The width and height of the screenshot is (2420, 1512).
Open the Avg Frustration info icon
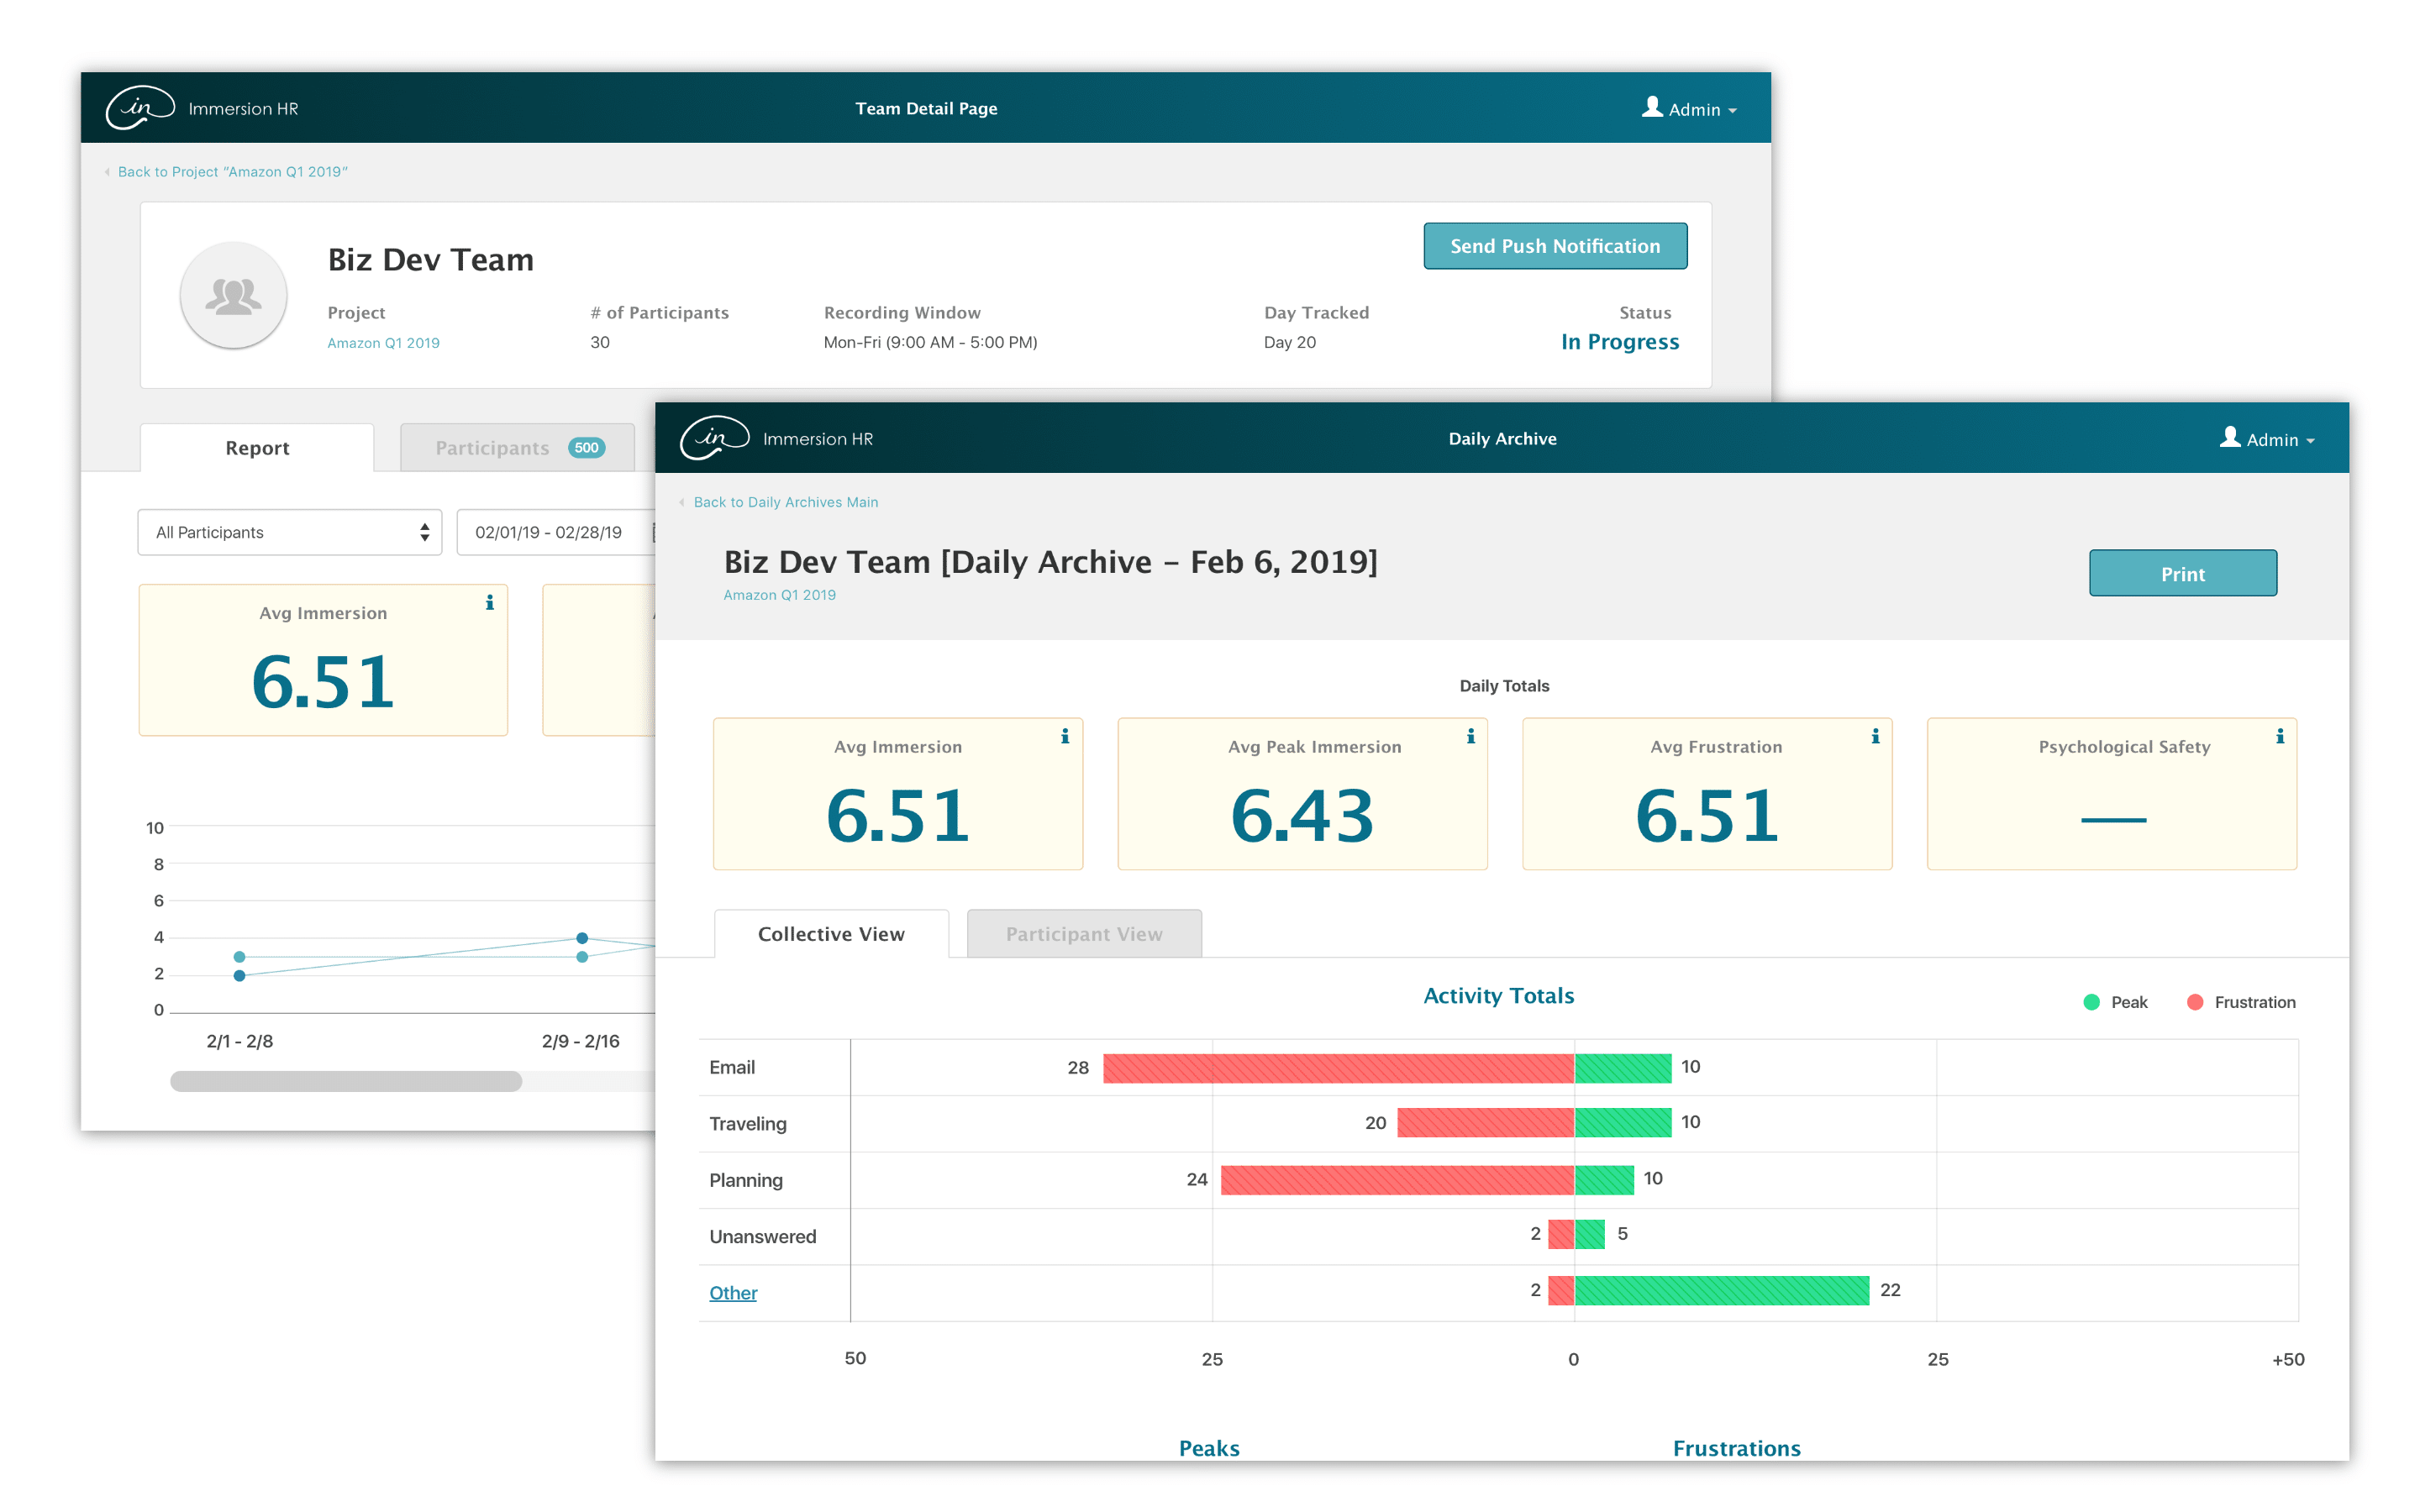(x=1875, y=737)
